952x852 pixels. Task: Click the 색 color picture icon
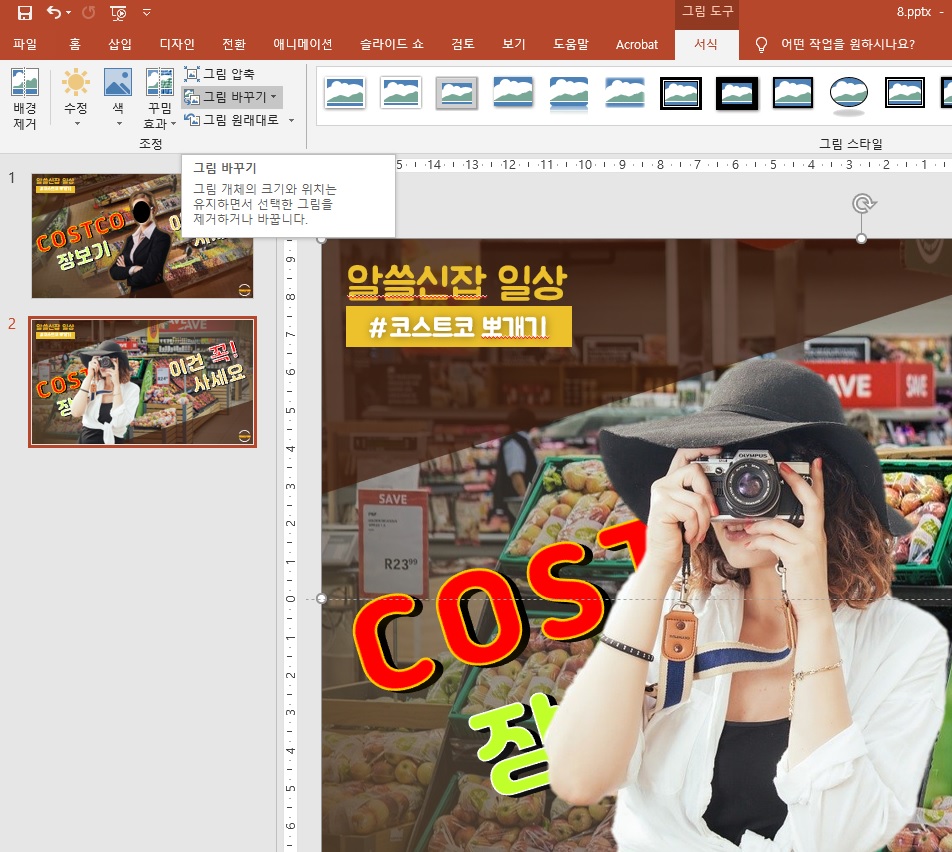coord(118,83)
